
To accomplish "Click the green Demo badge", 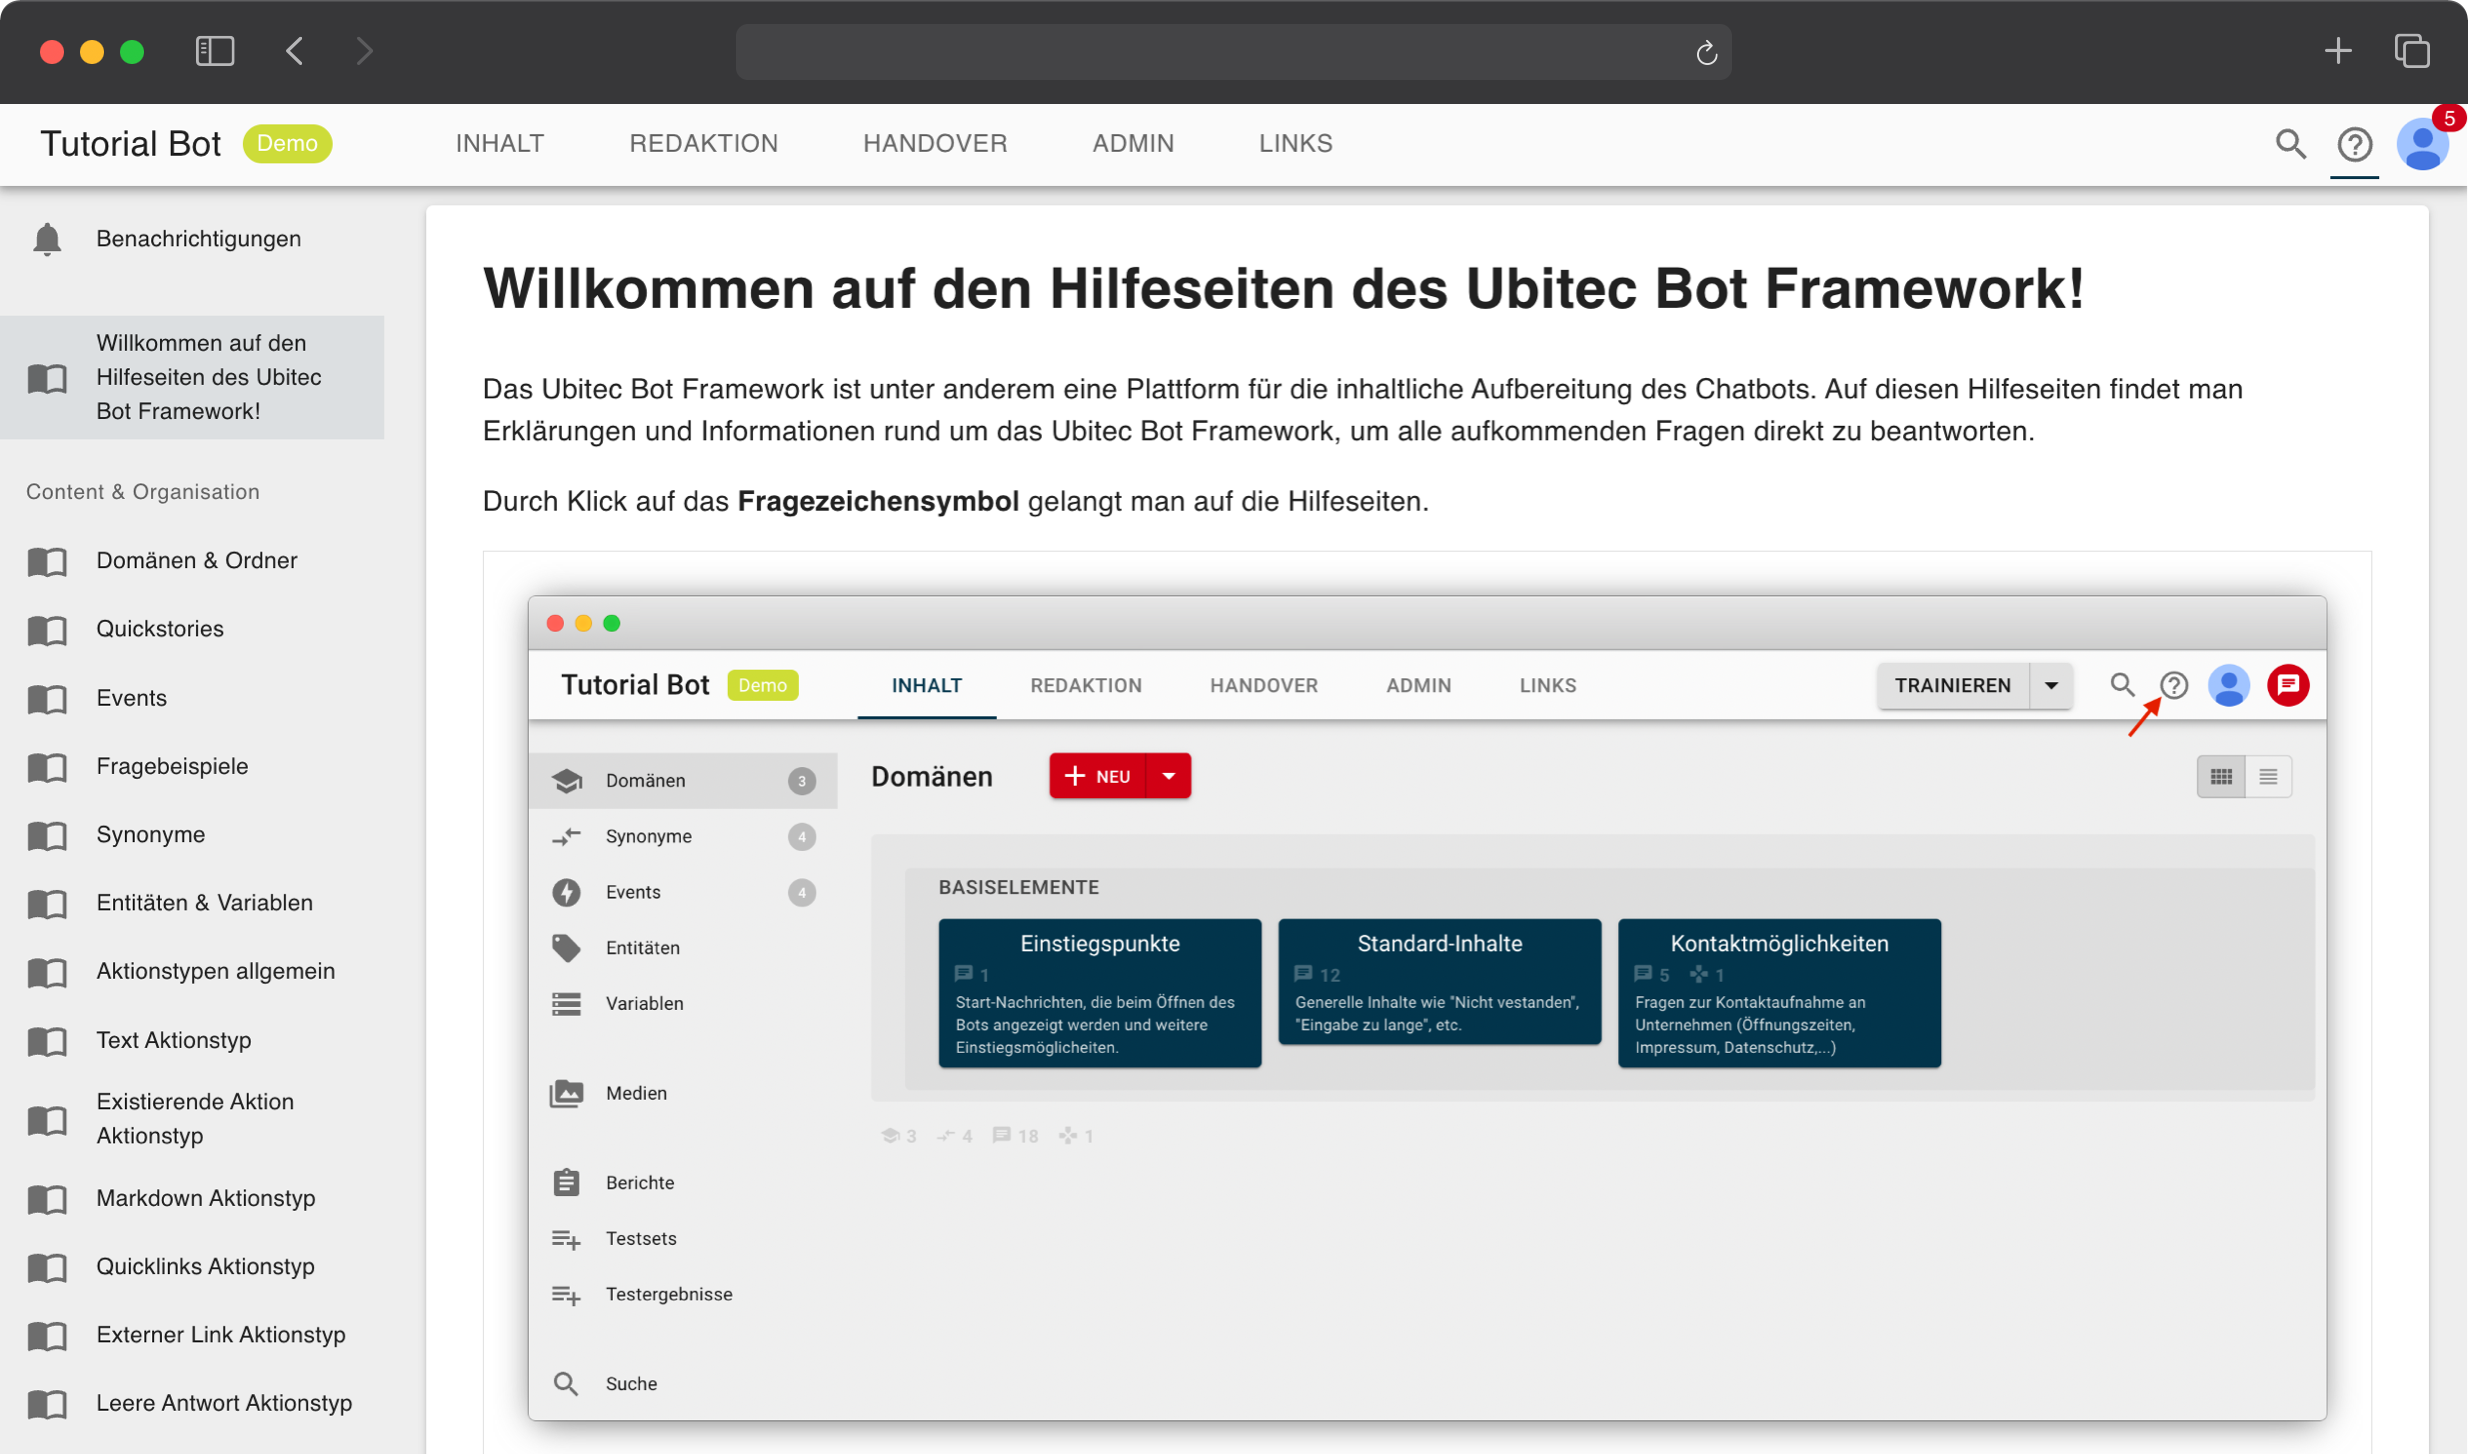I will (287, 144).
